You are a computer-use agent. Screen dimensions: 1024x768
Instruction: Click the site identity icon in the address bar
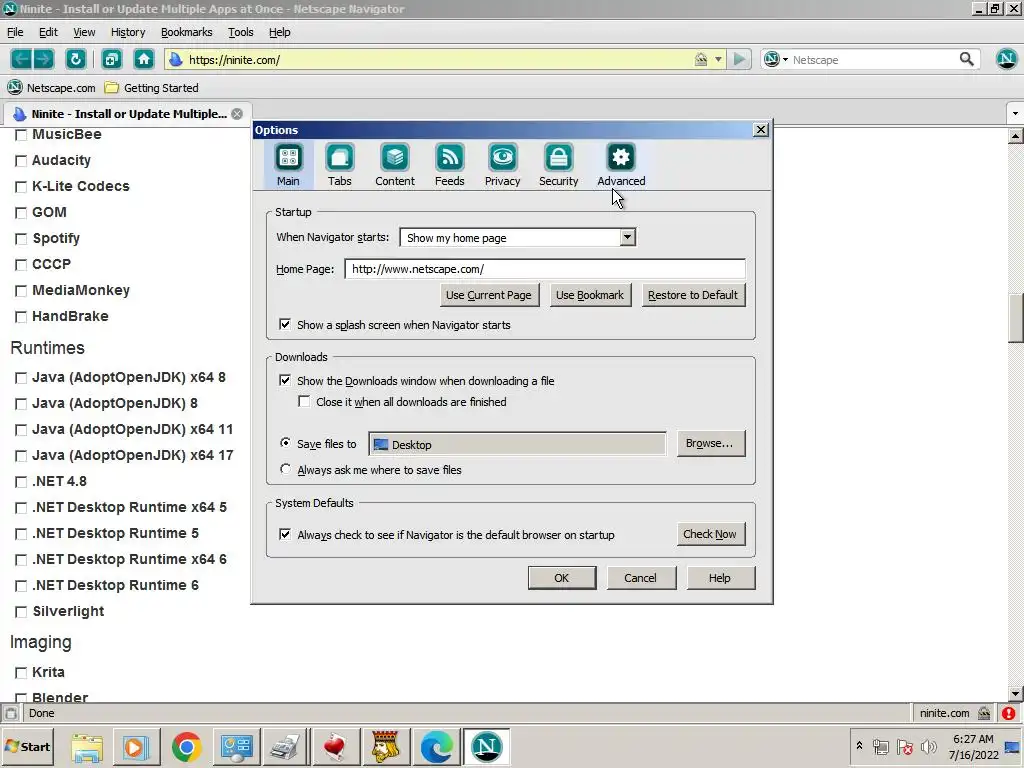[175, 59]
